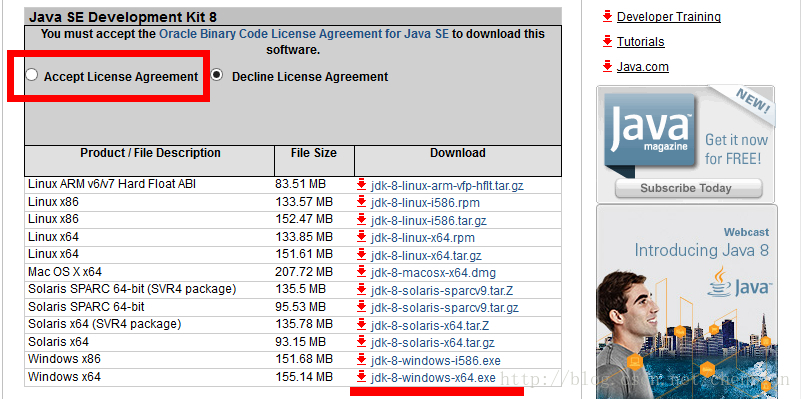Click download arrow icon beside jdk-8-macosx-x64.dmg
The width and height of the screenshot is (801, 399).
(362, 272)
